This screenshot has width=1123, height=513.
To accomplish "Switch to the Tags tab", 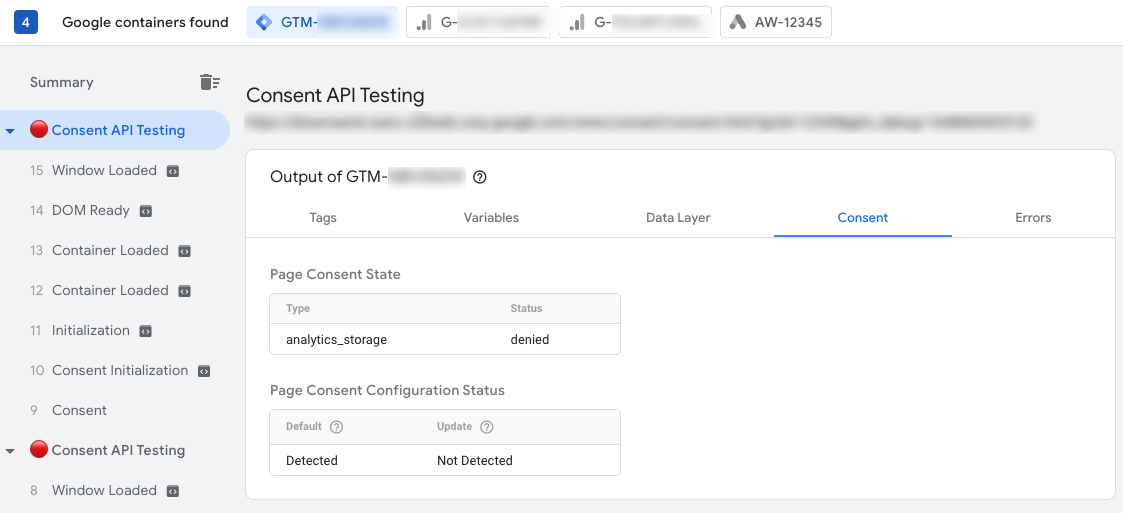I will tap(323, 218).
